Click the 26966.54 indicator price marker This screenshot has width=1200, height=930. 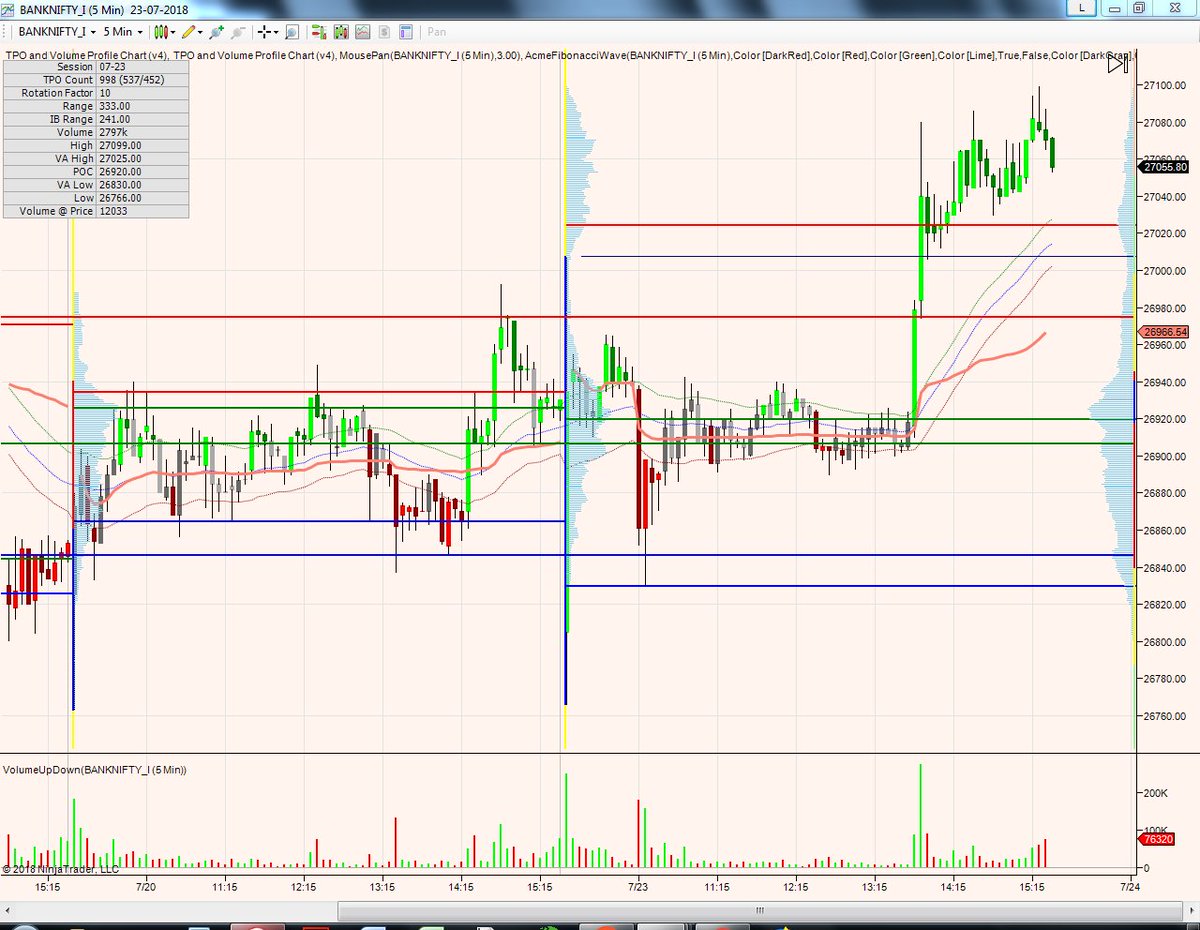[x=1164, y=331]
